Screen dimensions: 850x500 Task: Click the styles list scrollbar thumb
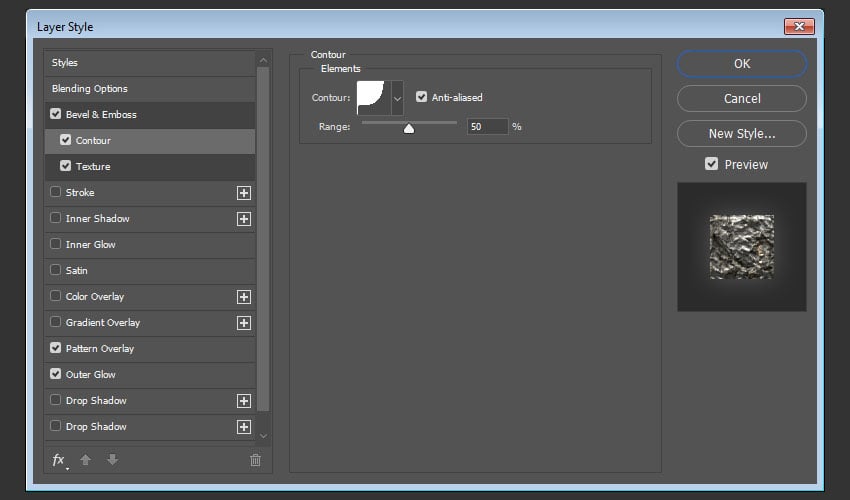click(x=263, y=239)
